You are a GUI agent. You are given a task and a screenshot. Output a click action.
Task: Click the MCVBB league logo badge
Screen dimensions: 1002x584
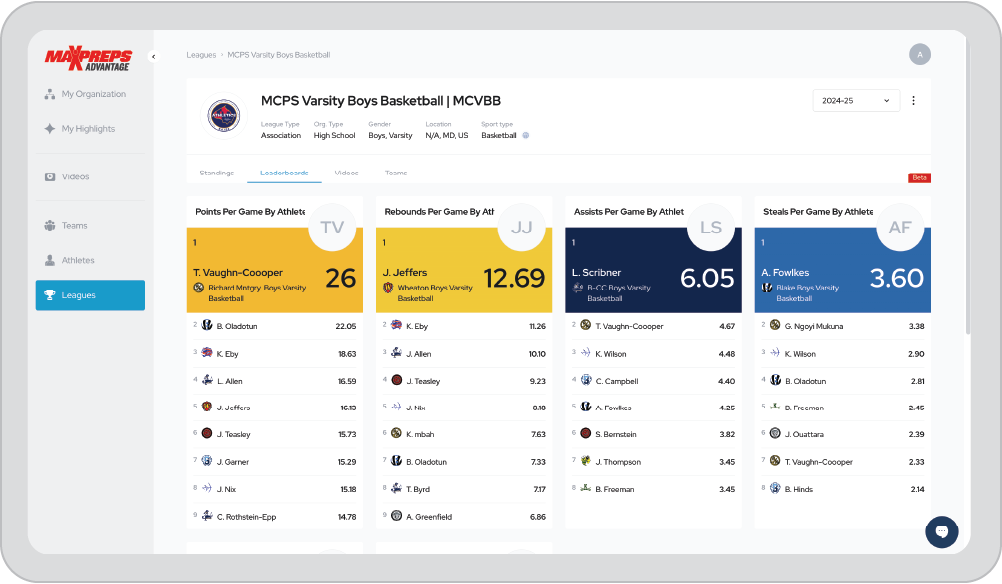coord(222,113)
